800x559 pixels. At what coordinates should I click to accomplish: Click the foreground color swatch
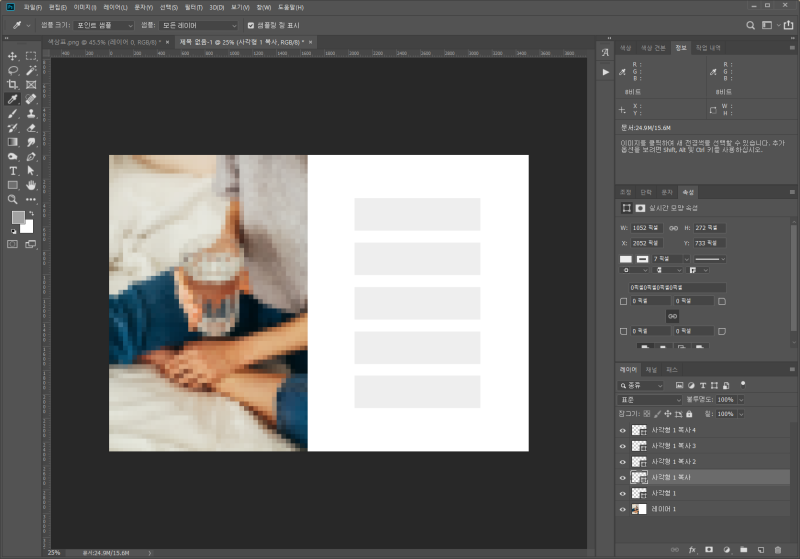tap(17, 217)
